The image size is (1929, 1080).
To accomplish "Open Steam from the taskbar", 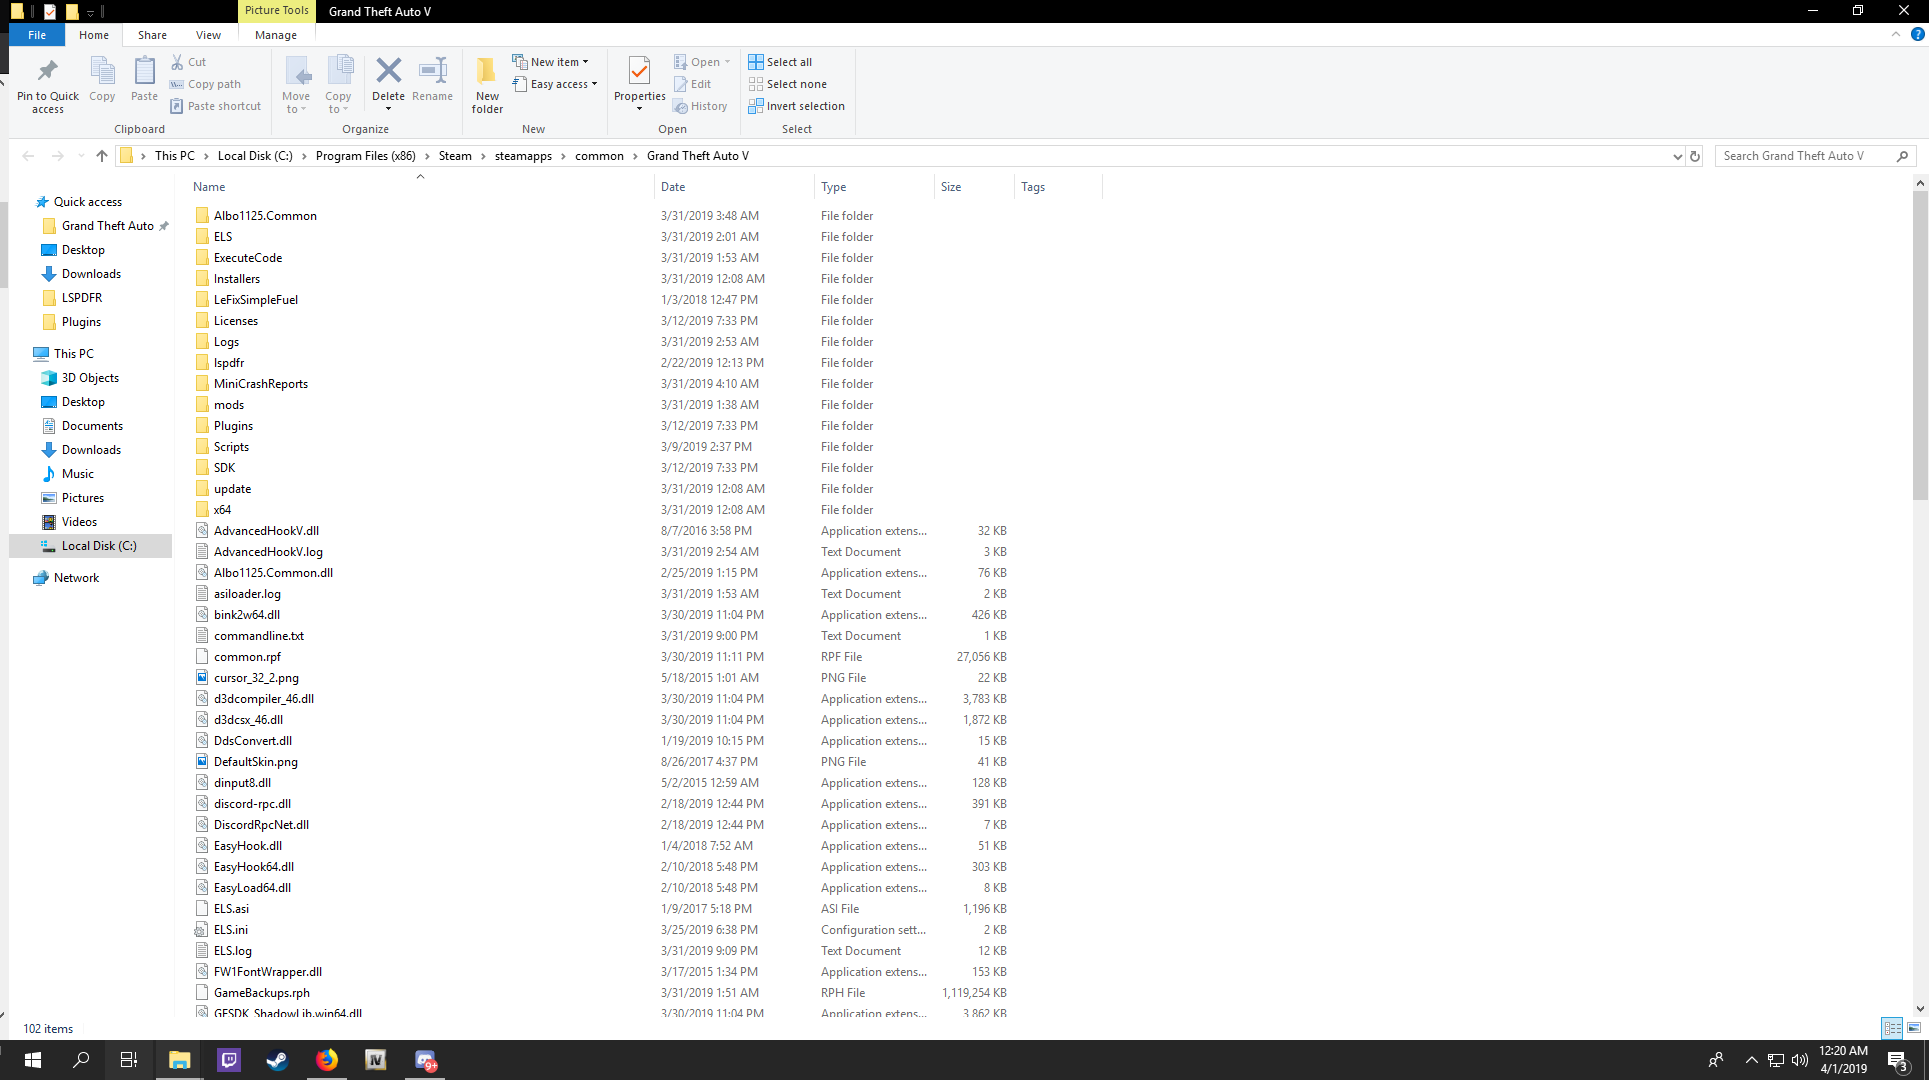I will point(277,1060).
